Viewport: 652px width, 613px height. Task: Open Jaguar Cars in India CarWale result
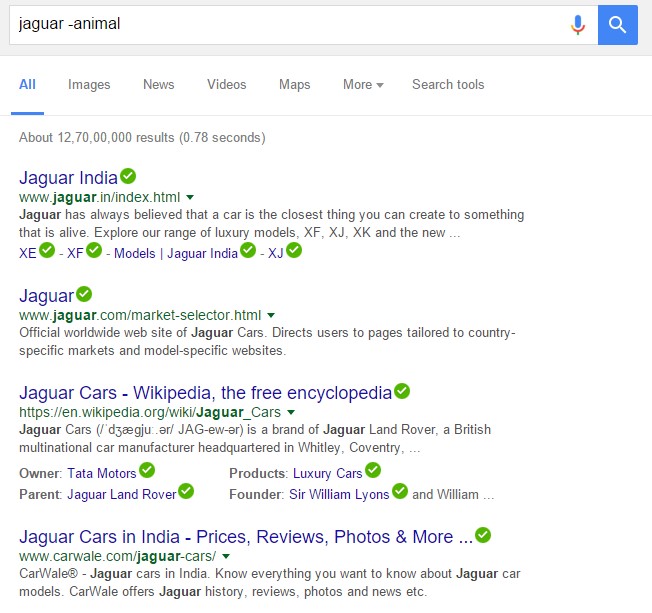click(x=246, y=537)
